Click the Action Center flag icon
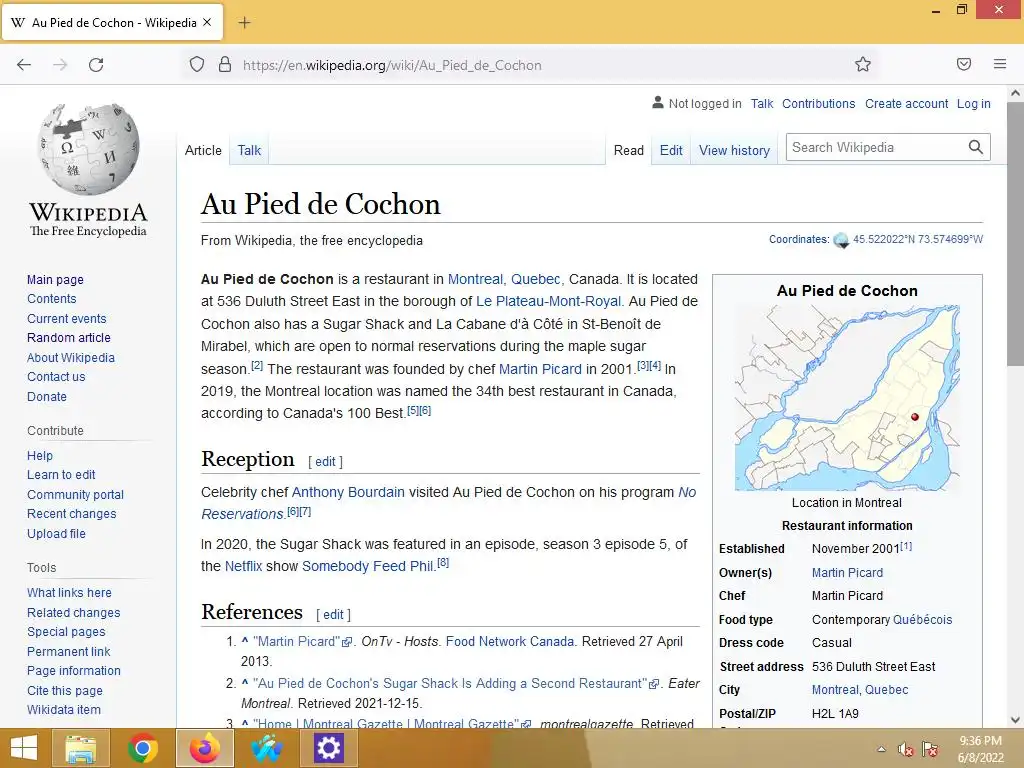This screenshot has height=768, width=1024. click(930, 749)
